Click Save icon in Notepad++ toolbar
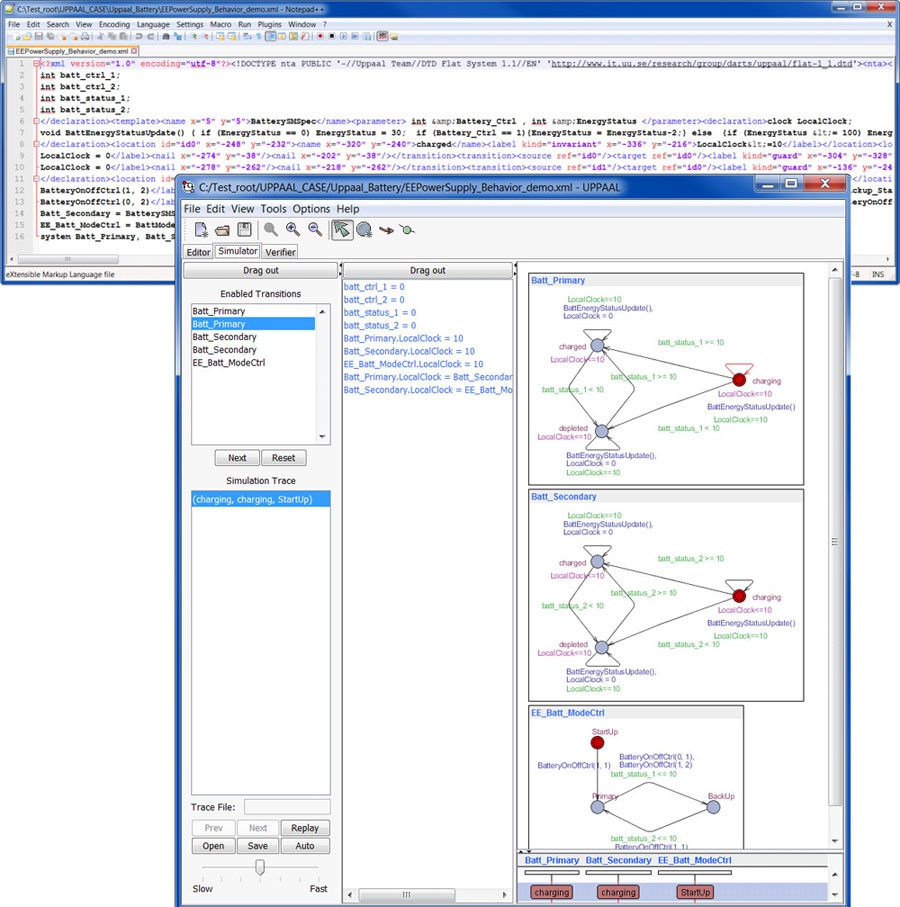Viewport: 900px width, 907px height. (x=39, y=36)
